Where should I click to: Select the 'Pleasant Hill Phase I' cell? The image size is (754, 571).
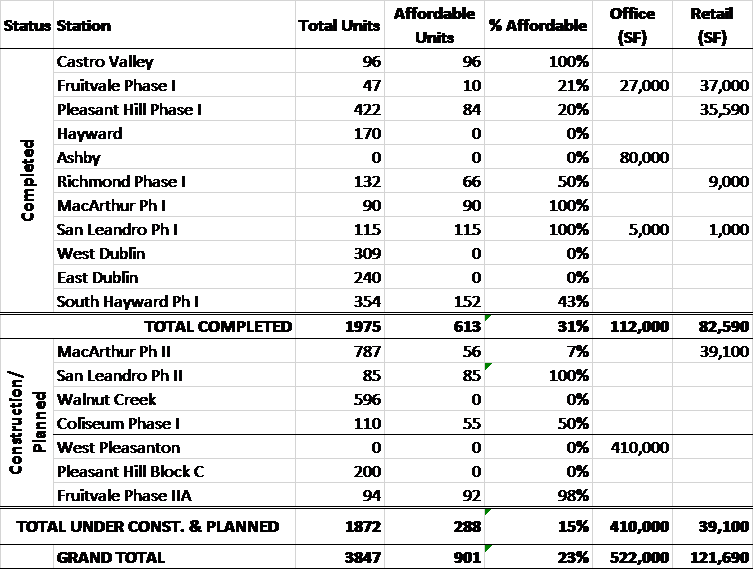tap(174, 109)
